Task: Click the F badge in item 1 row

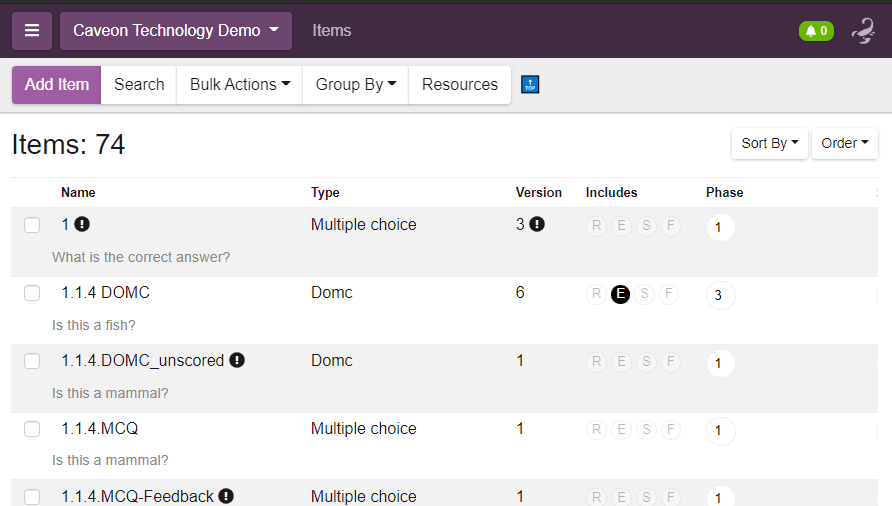Action: (671, 226)
